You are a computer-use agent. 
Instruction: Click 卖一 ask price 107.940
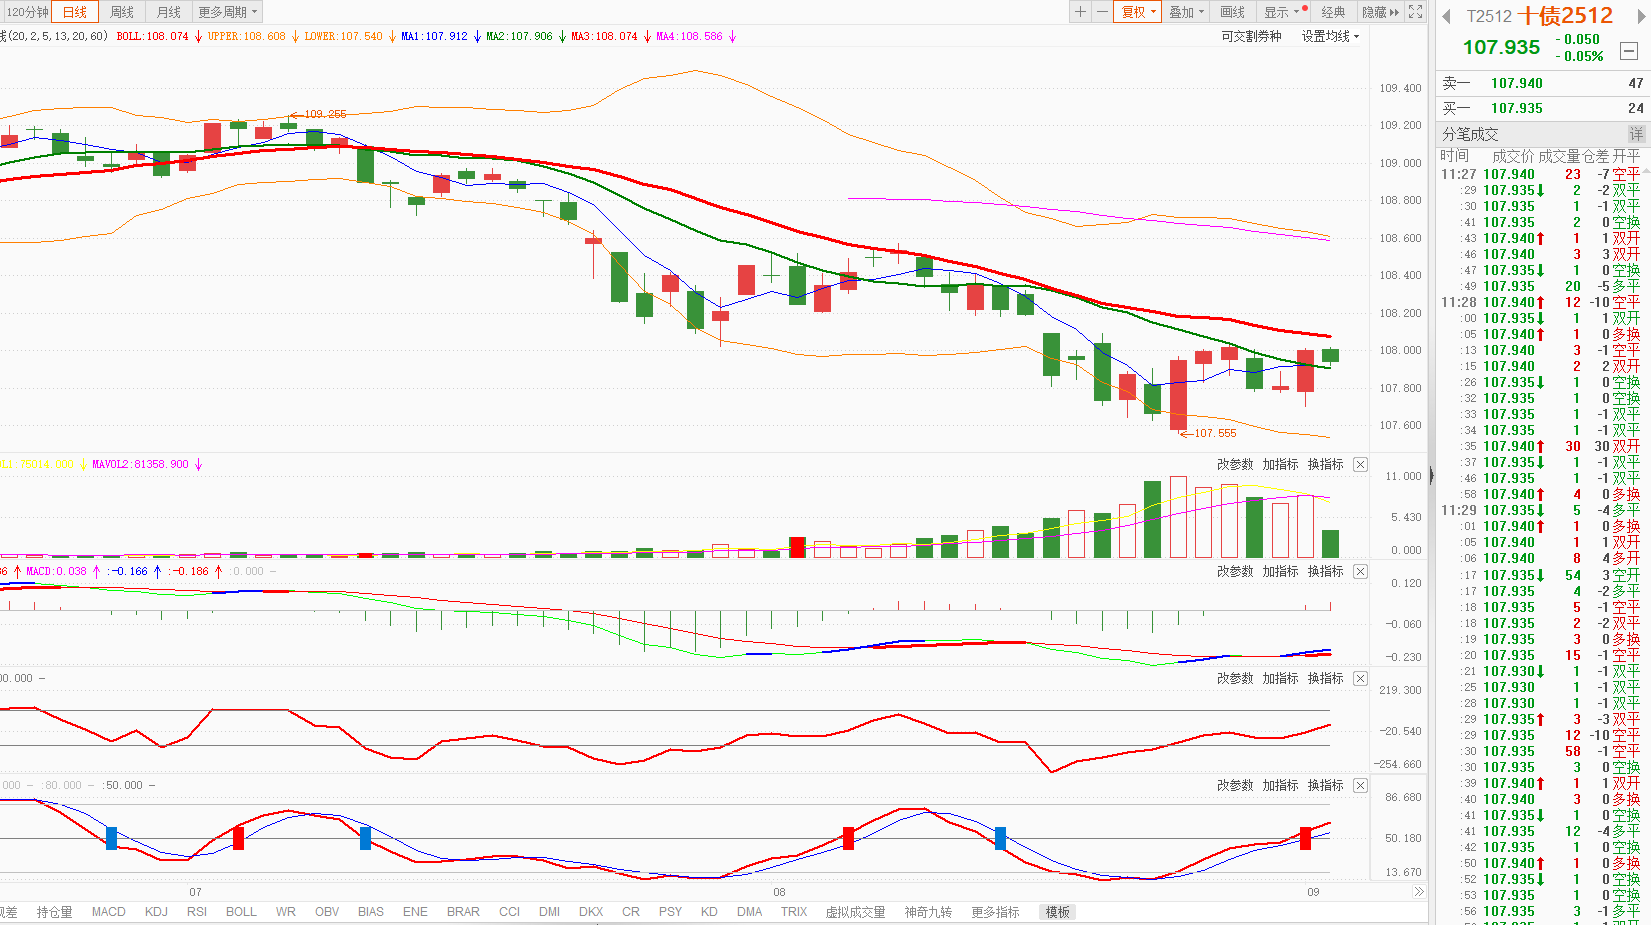pos(1516,83)
